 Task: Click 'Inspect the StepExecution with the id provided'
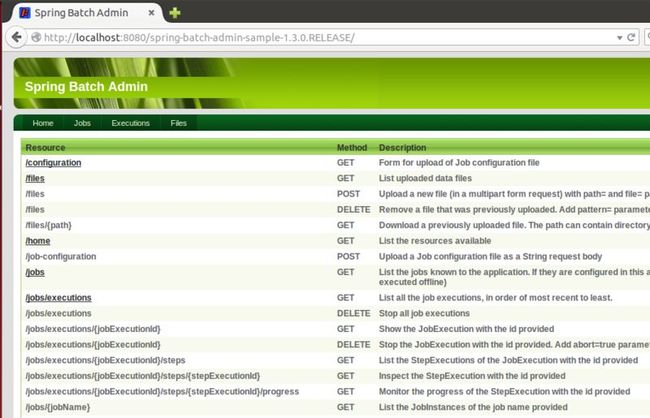[x=472, y=376]
